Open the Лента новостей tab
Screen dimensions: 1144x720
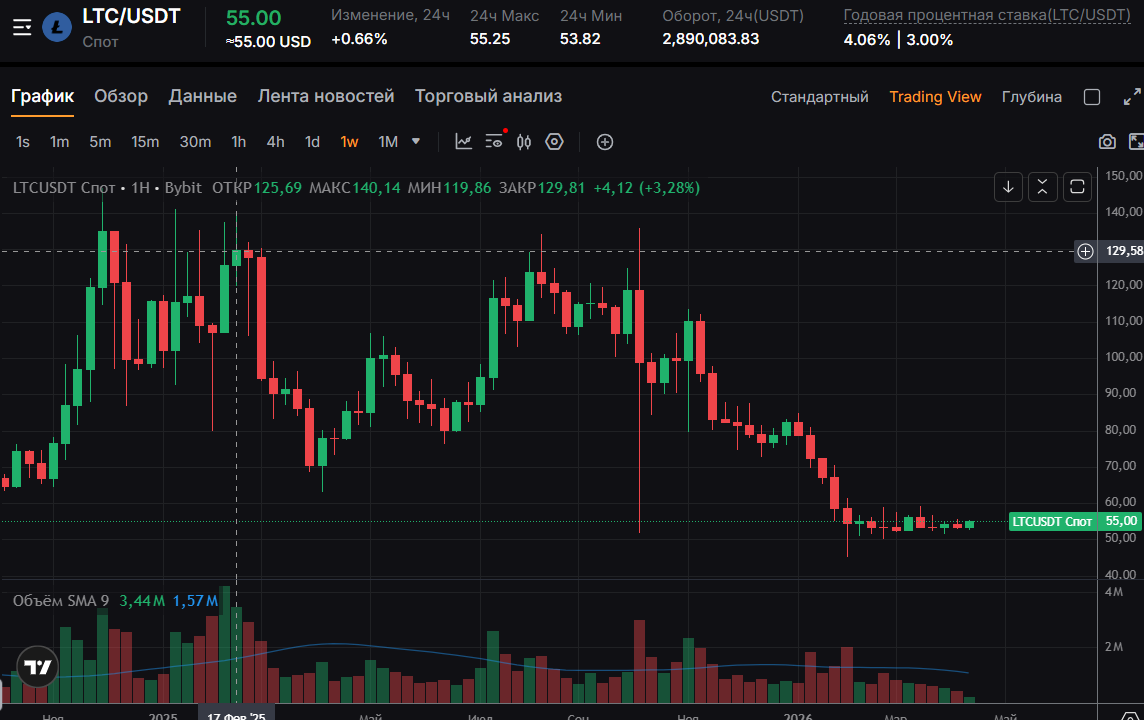click(x=326, y=96)
